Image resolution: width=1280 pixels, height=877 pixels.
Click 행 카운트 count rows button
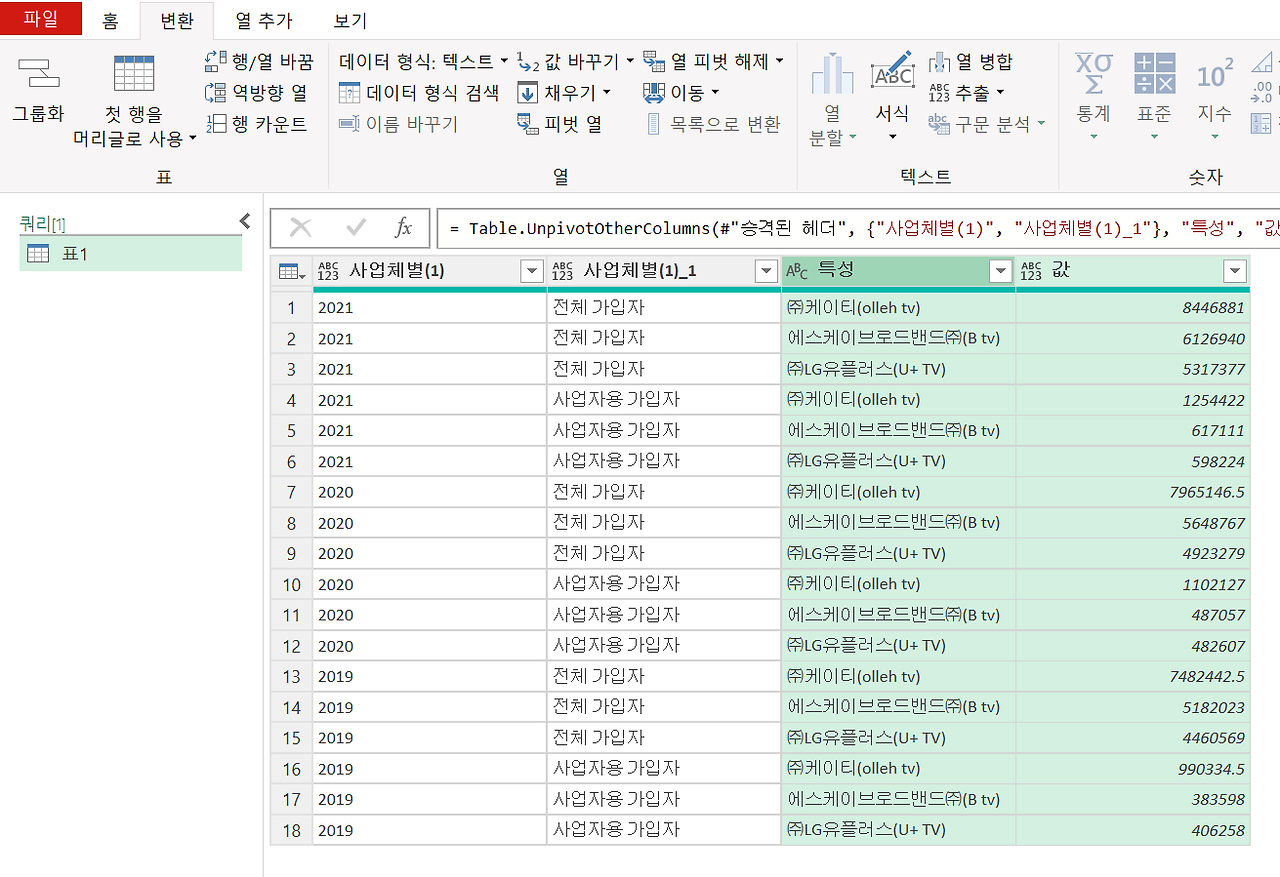(x=256, y=124)
